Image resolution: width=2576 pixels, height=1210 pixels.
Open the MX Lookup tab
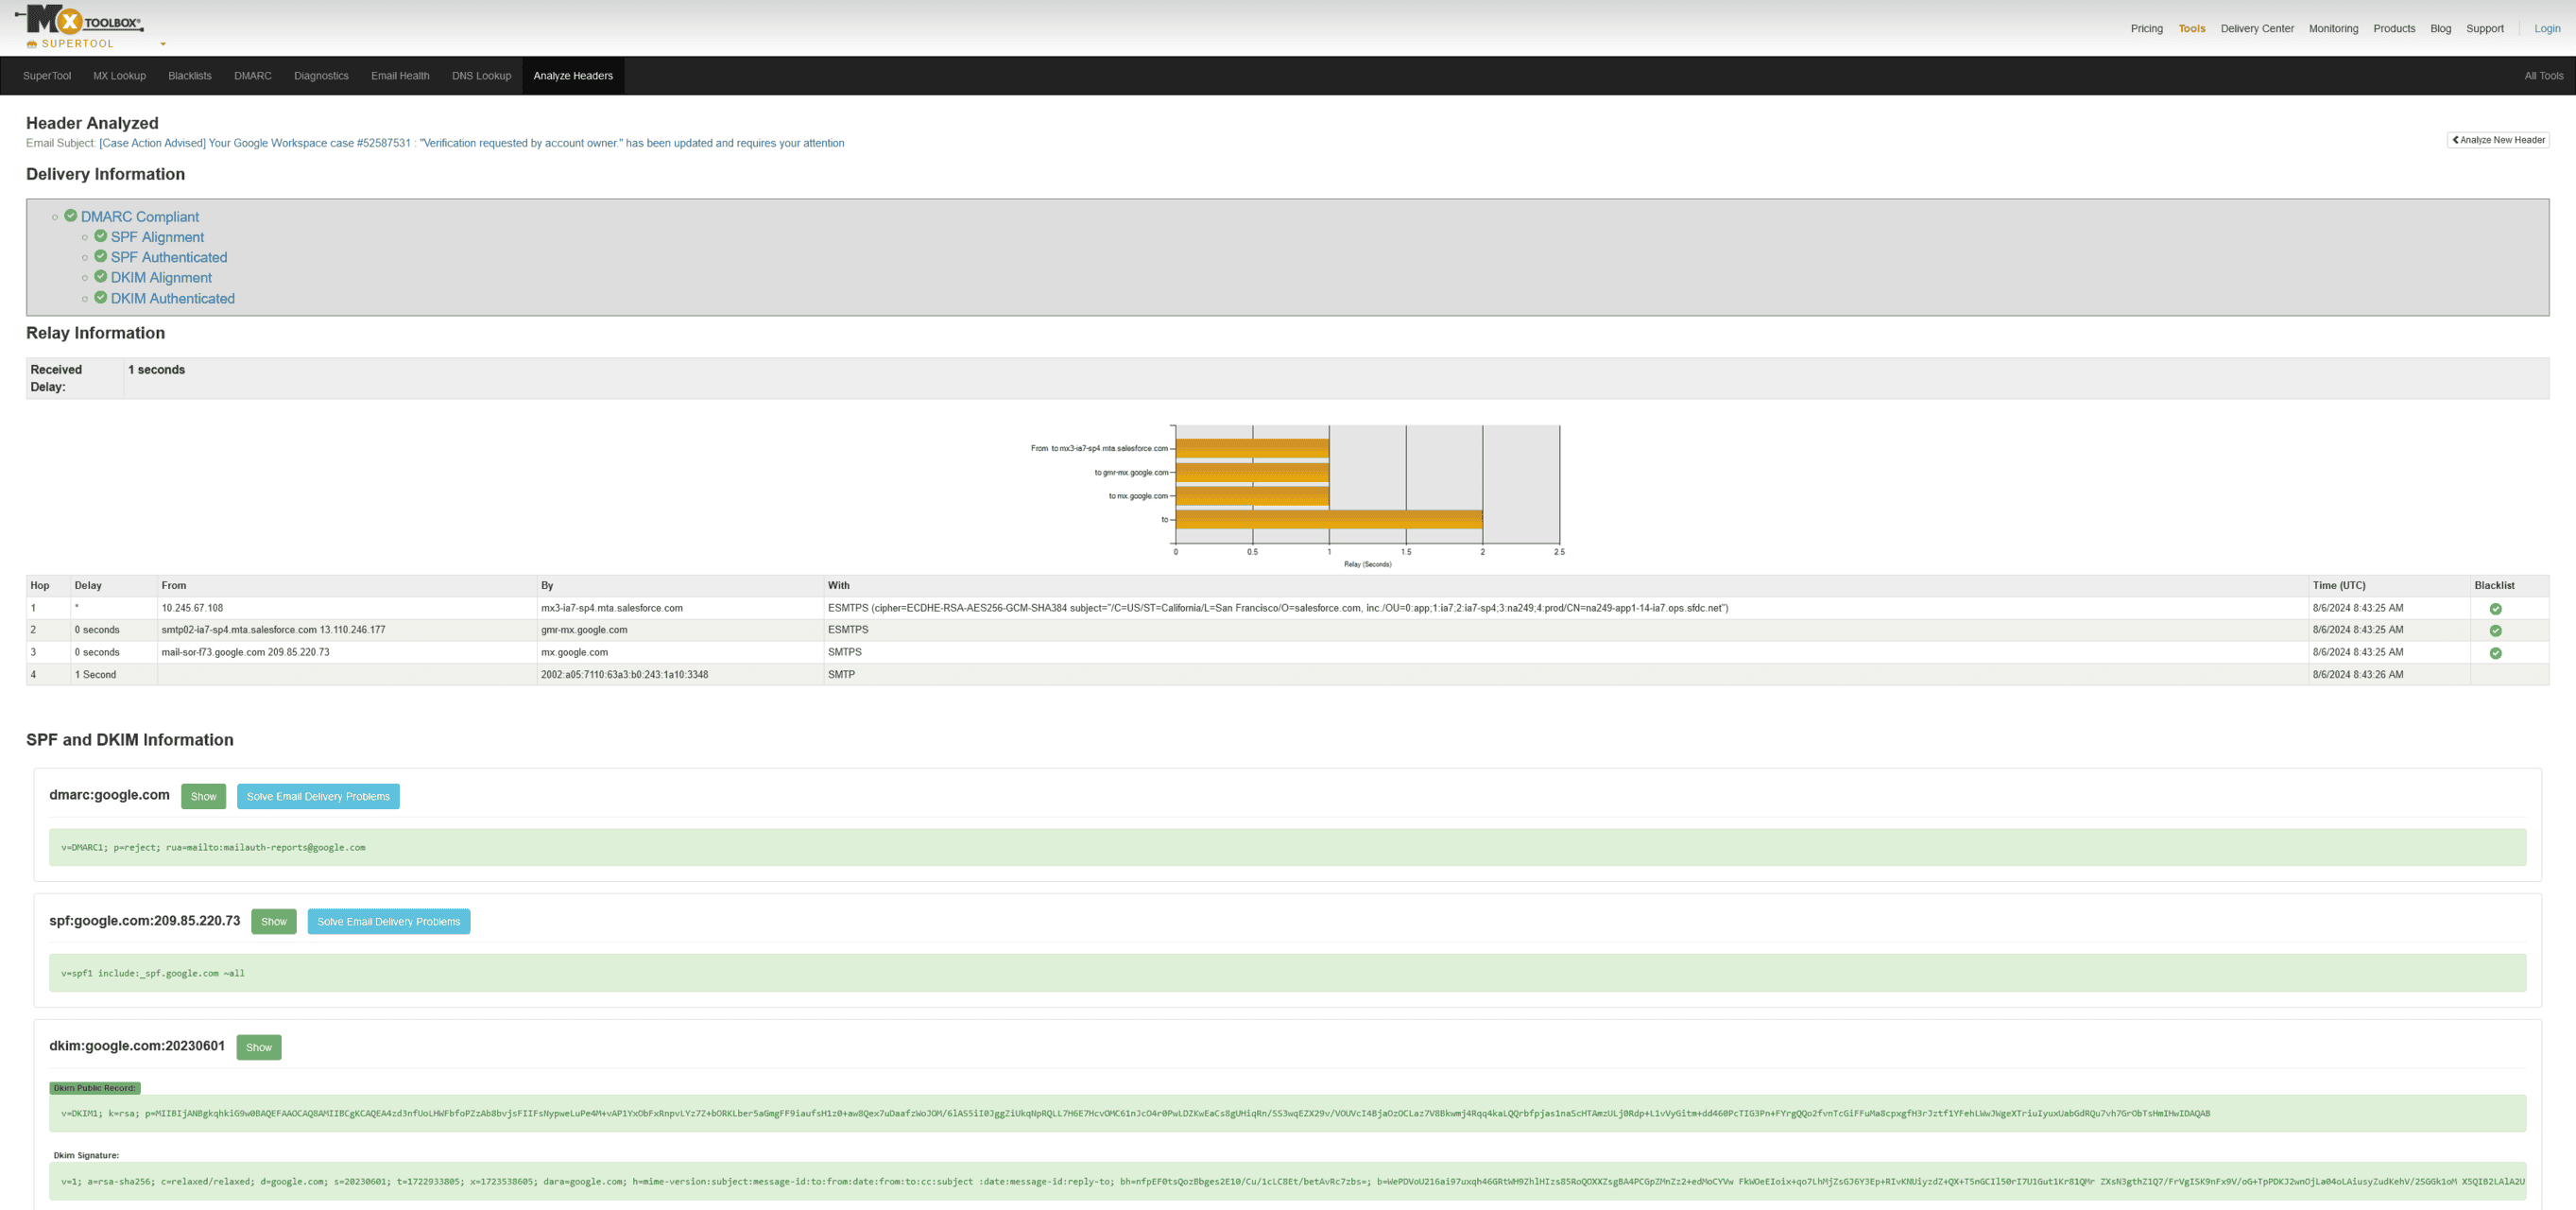[120, 76]
